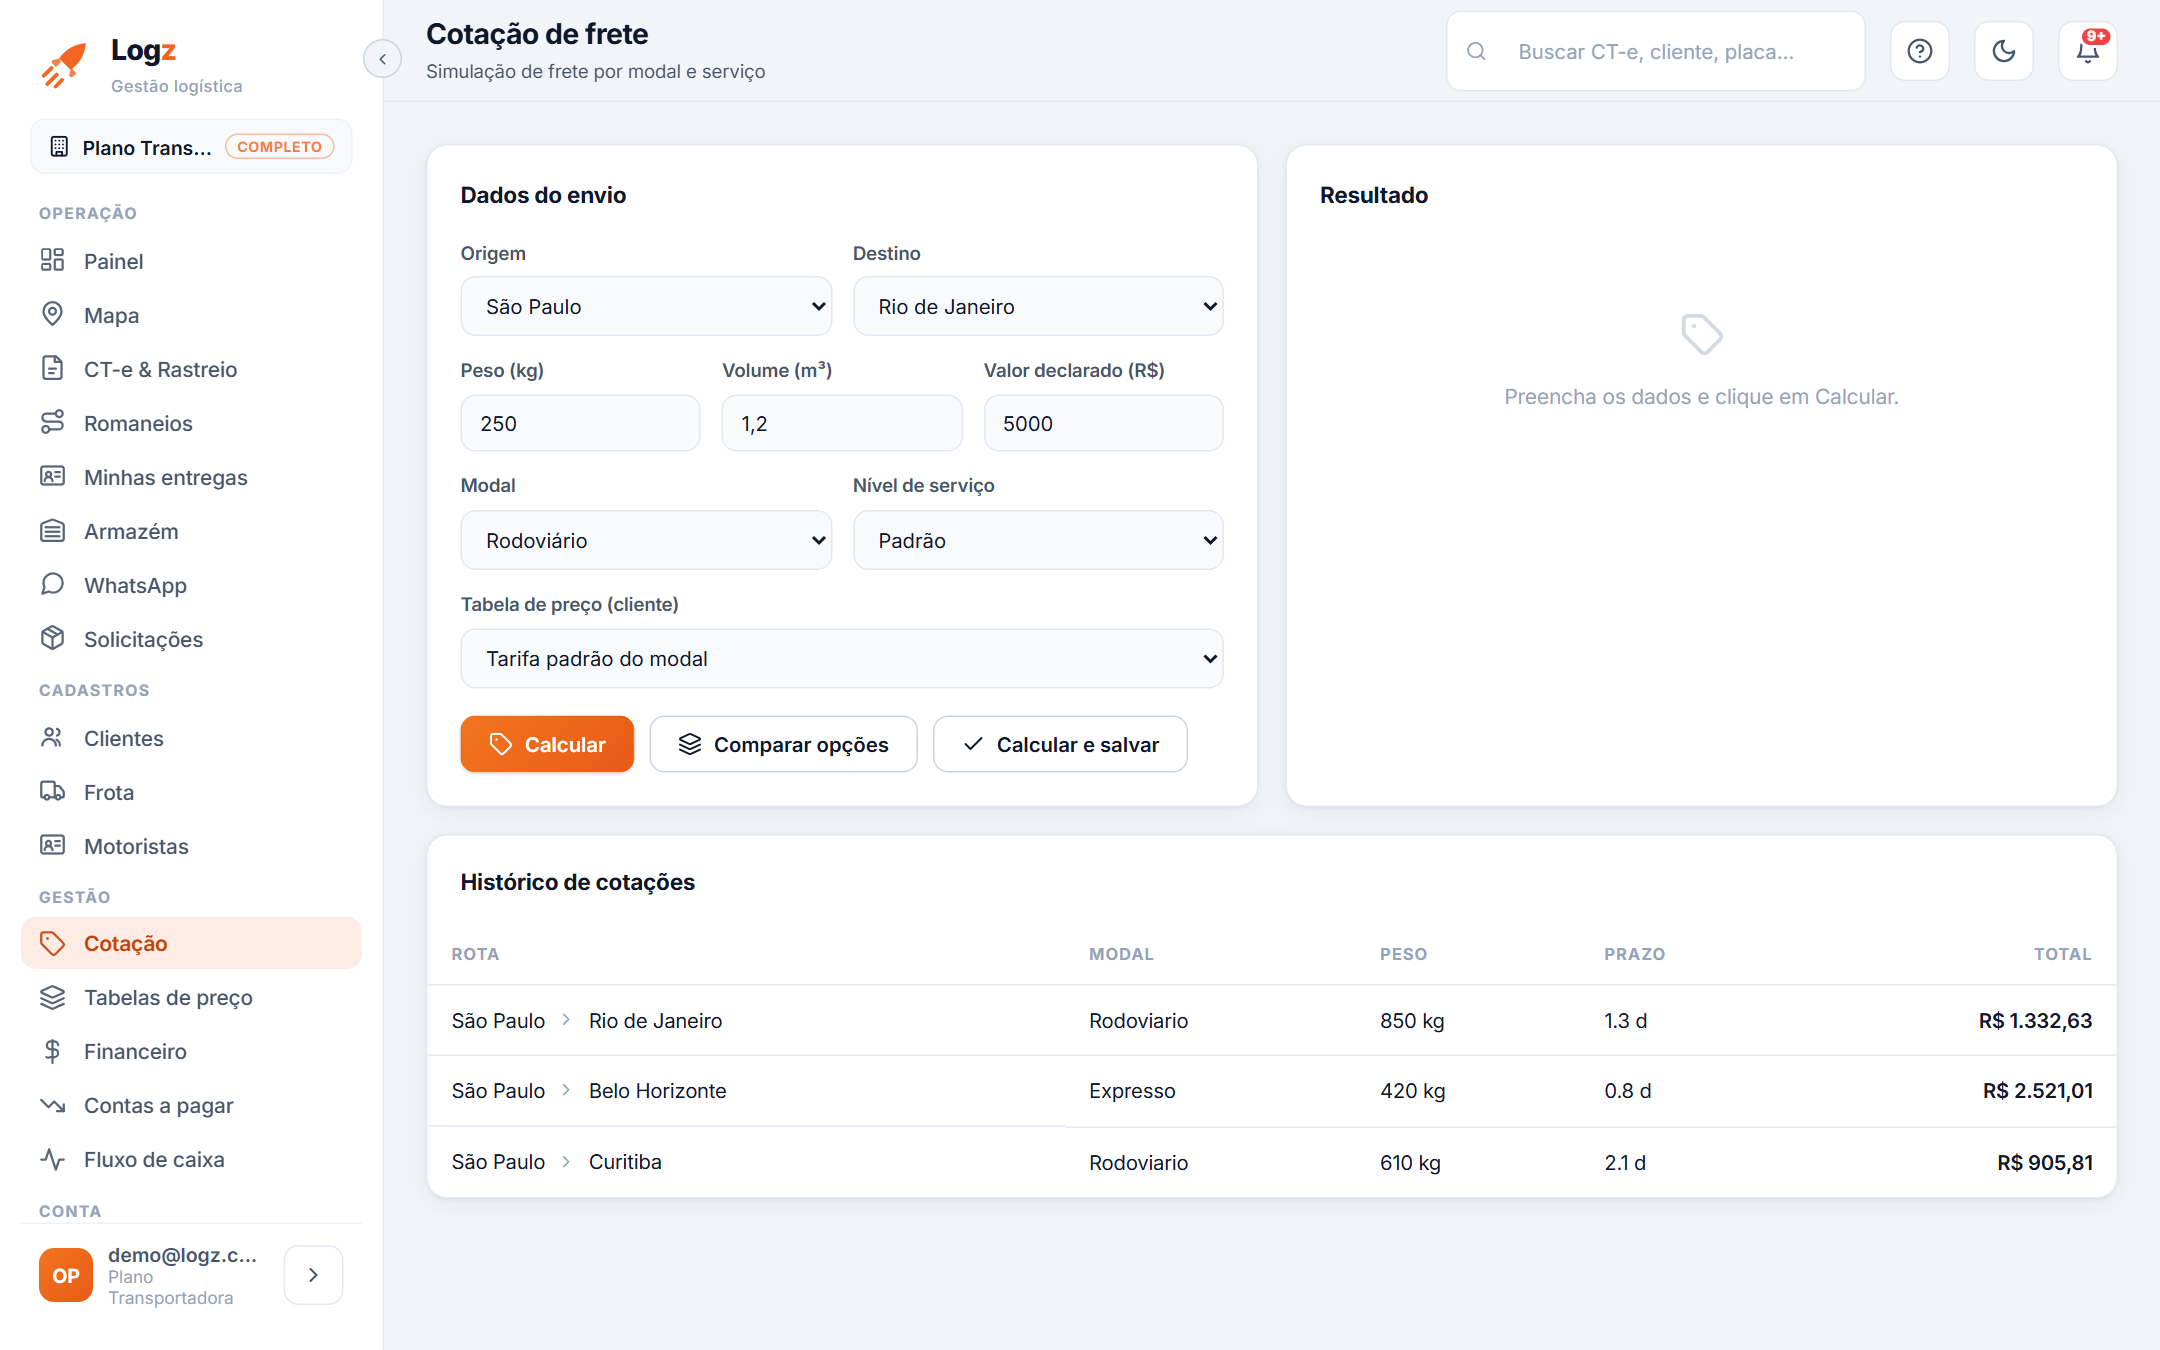This screenshot has height=1350, width=2160.
Task: Collapse the sidebar with chevron button
Action: click(382, 59)
